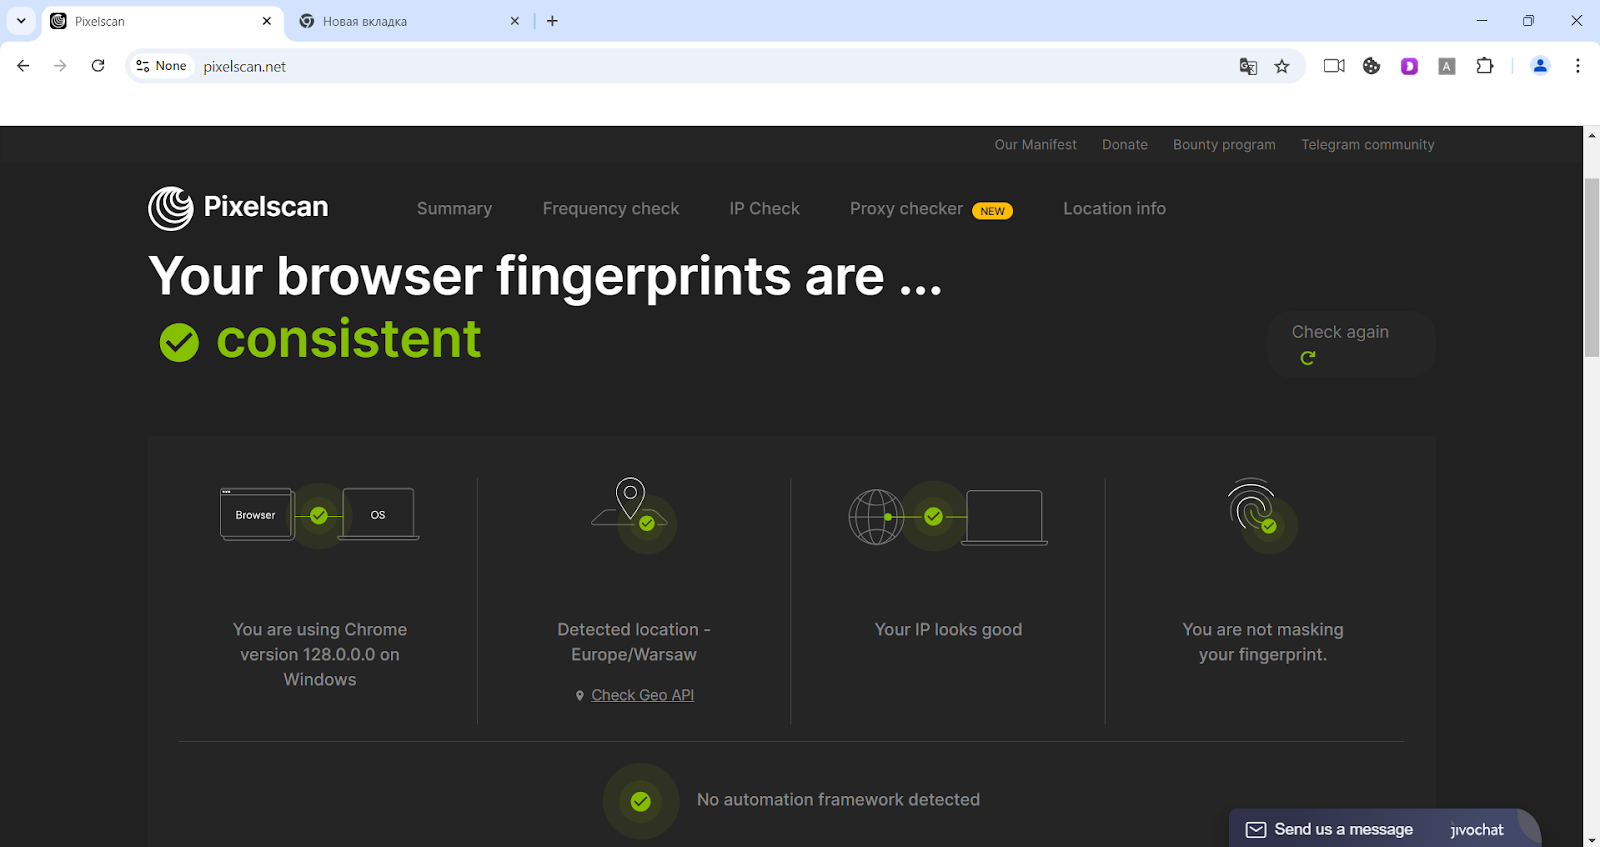Click the grey A extension icon
This screenshot has width=1600, height=847.
(x=1447, y=66)
